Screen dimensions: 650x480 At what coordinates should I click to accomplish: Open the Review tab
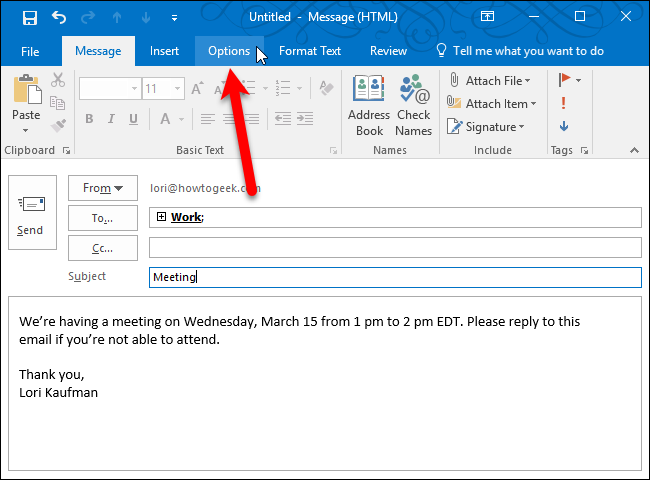point(388,51)
